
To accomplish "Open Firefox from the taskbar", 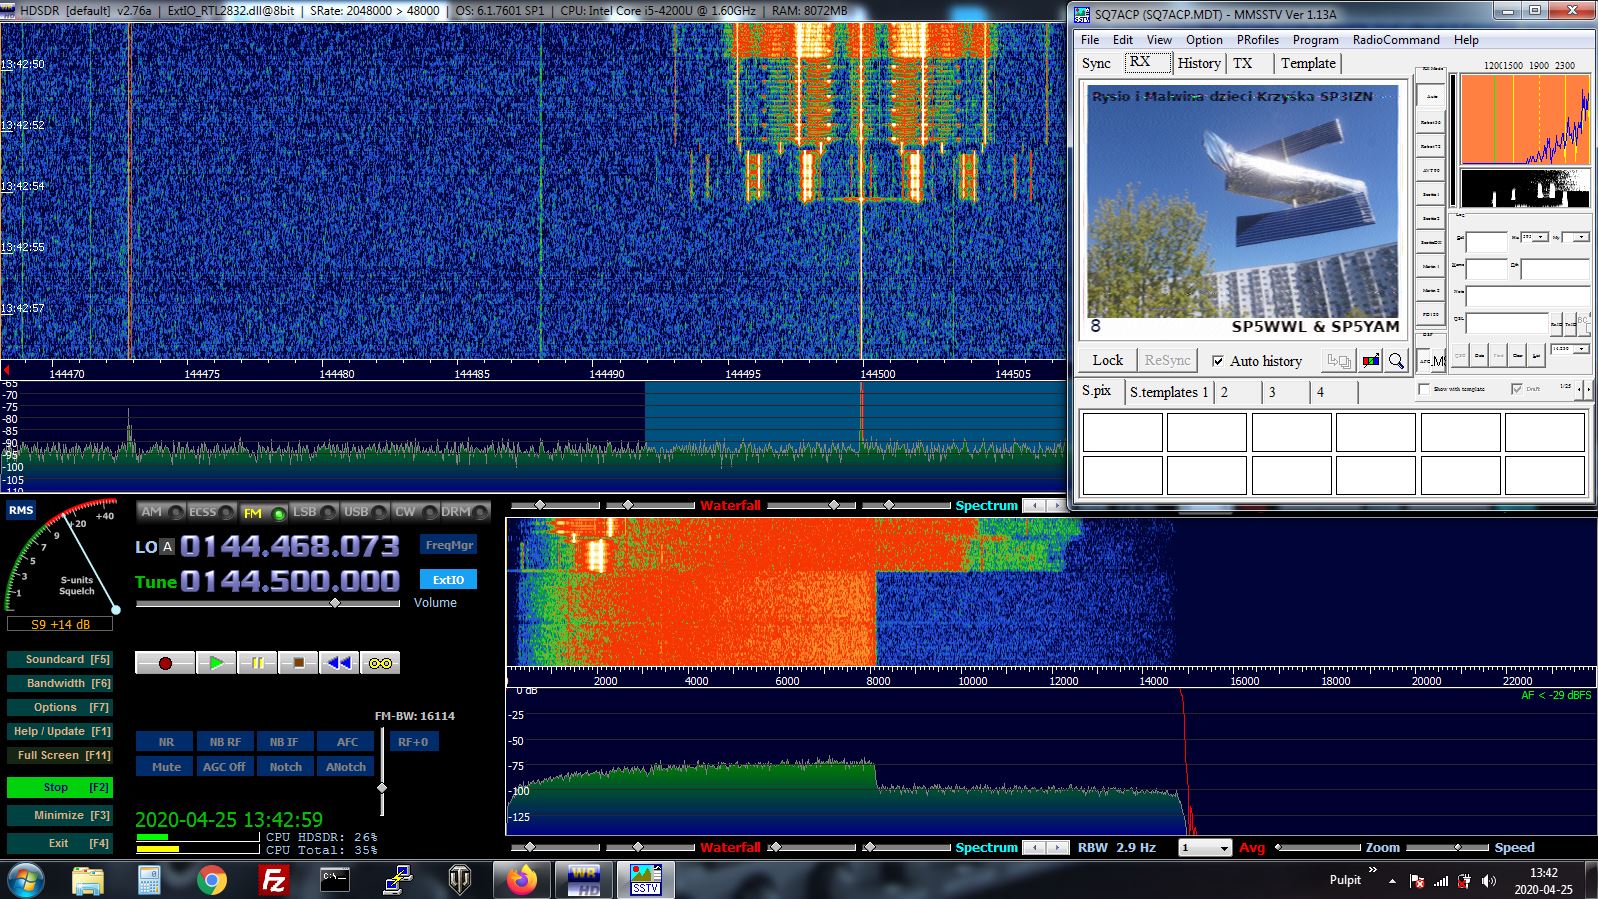I will [x=521, y=880].
